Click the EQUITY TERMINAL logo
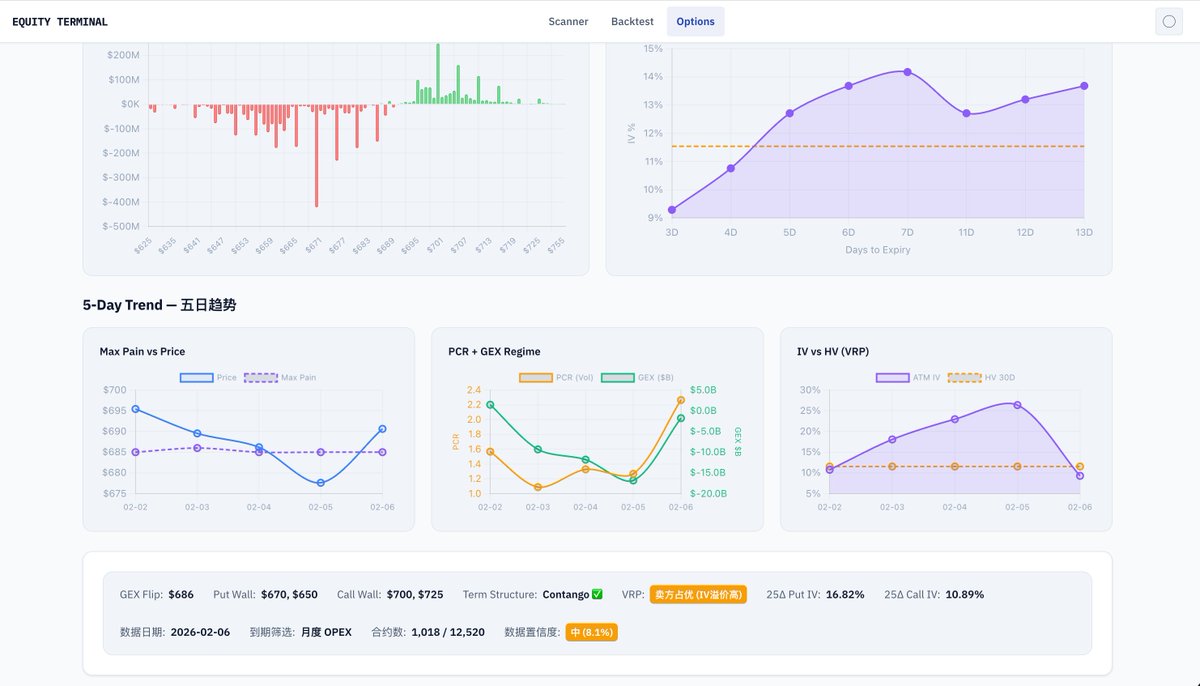Viewport: 1200px width, 686px height. (60, 22)
